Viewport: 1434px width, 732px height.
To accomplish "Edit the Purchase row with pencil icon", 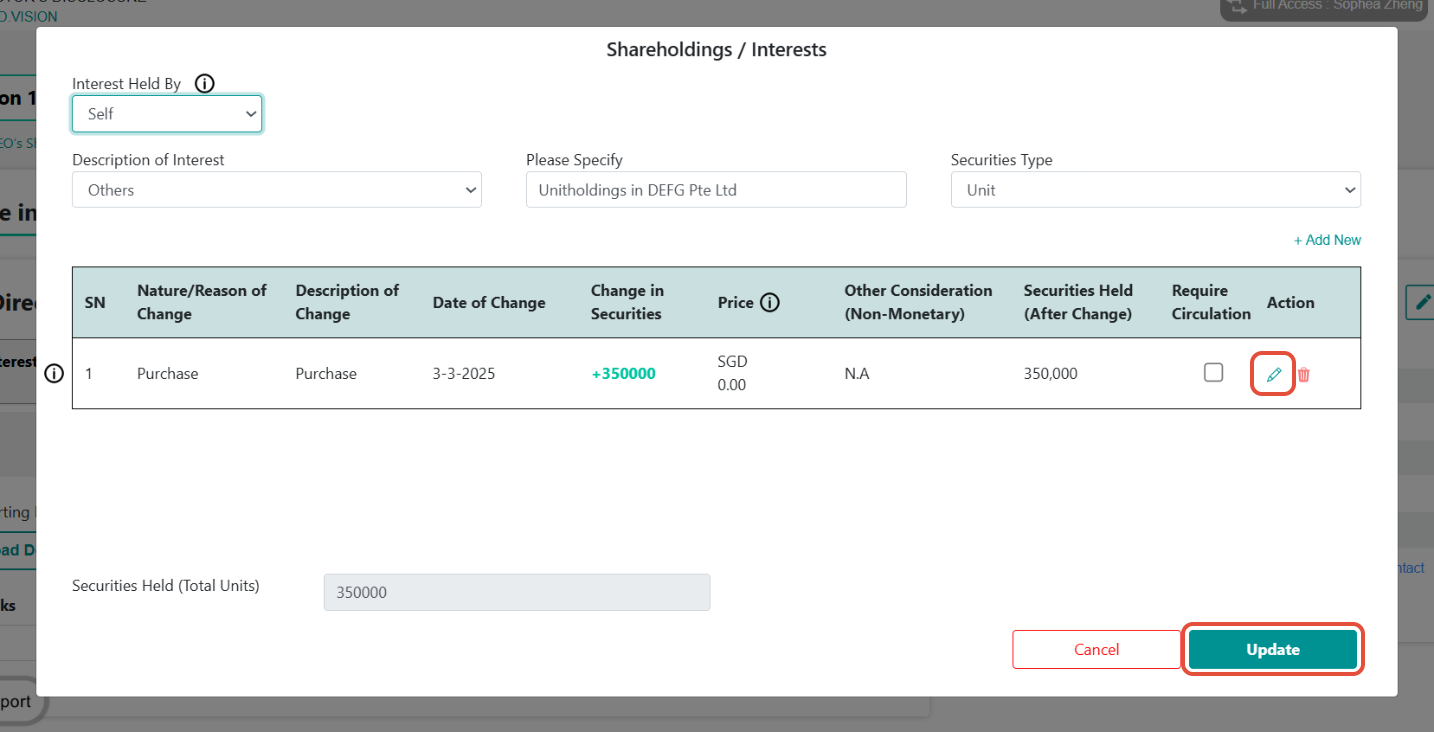I will click(x=1273, y=374).
